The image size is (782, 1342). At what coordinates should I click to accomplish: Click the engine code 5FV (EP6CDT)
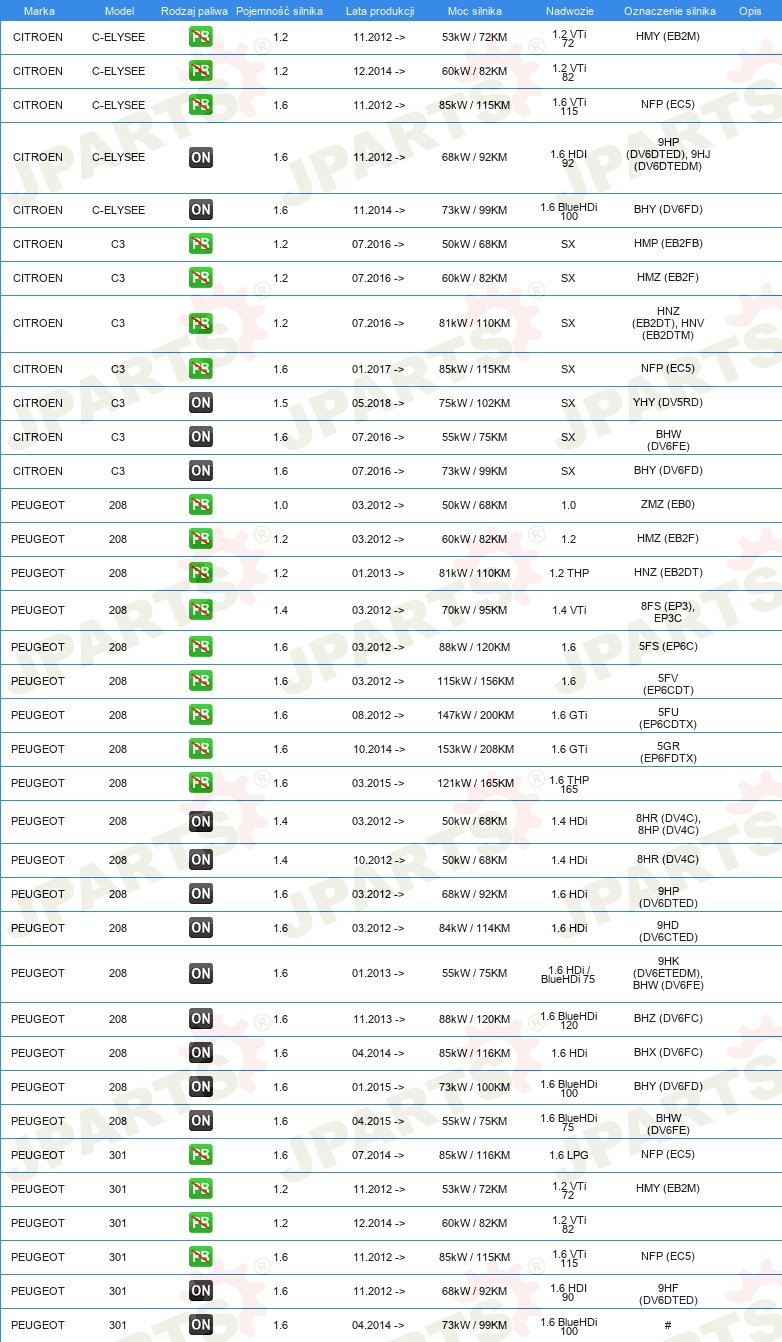pos(669,684)
